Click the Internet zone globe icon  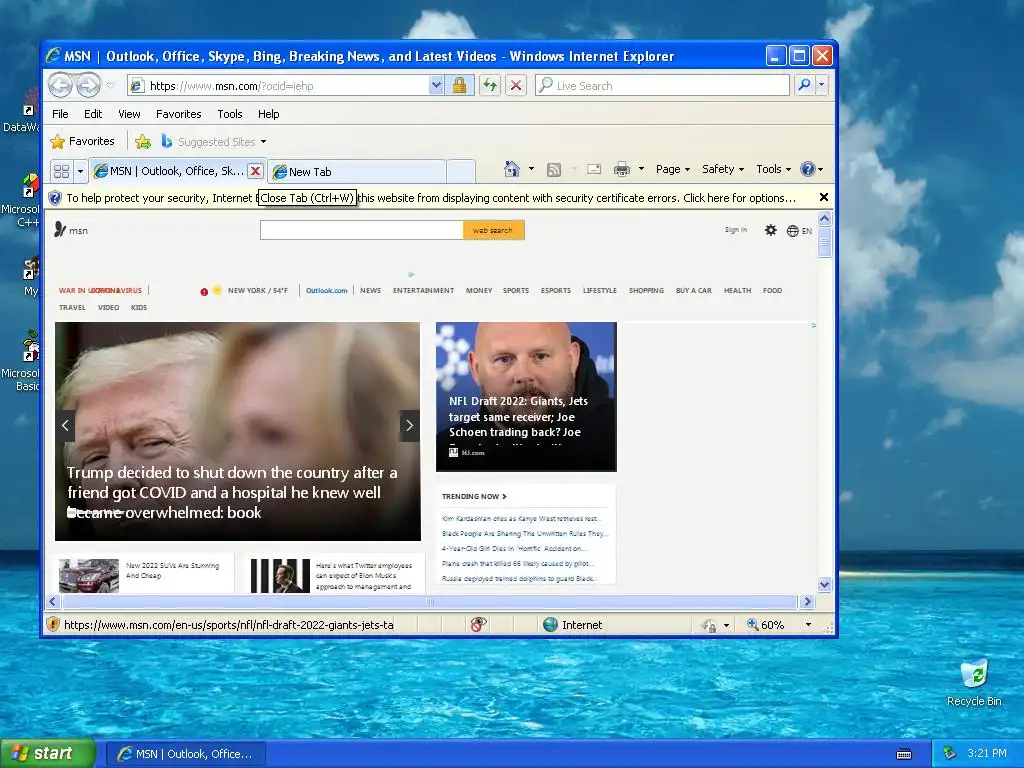(x=550, y=624)
